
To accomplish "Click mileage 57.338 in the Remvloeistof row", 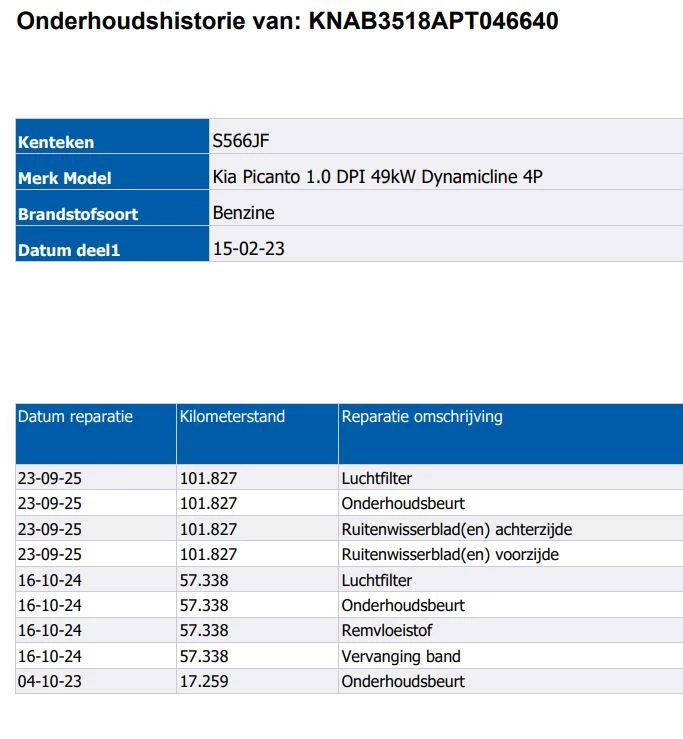I will coord(204,631).
